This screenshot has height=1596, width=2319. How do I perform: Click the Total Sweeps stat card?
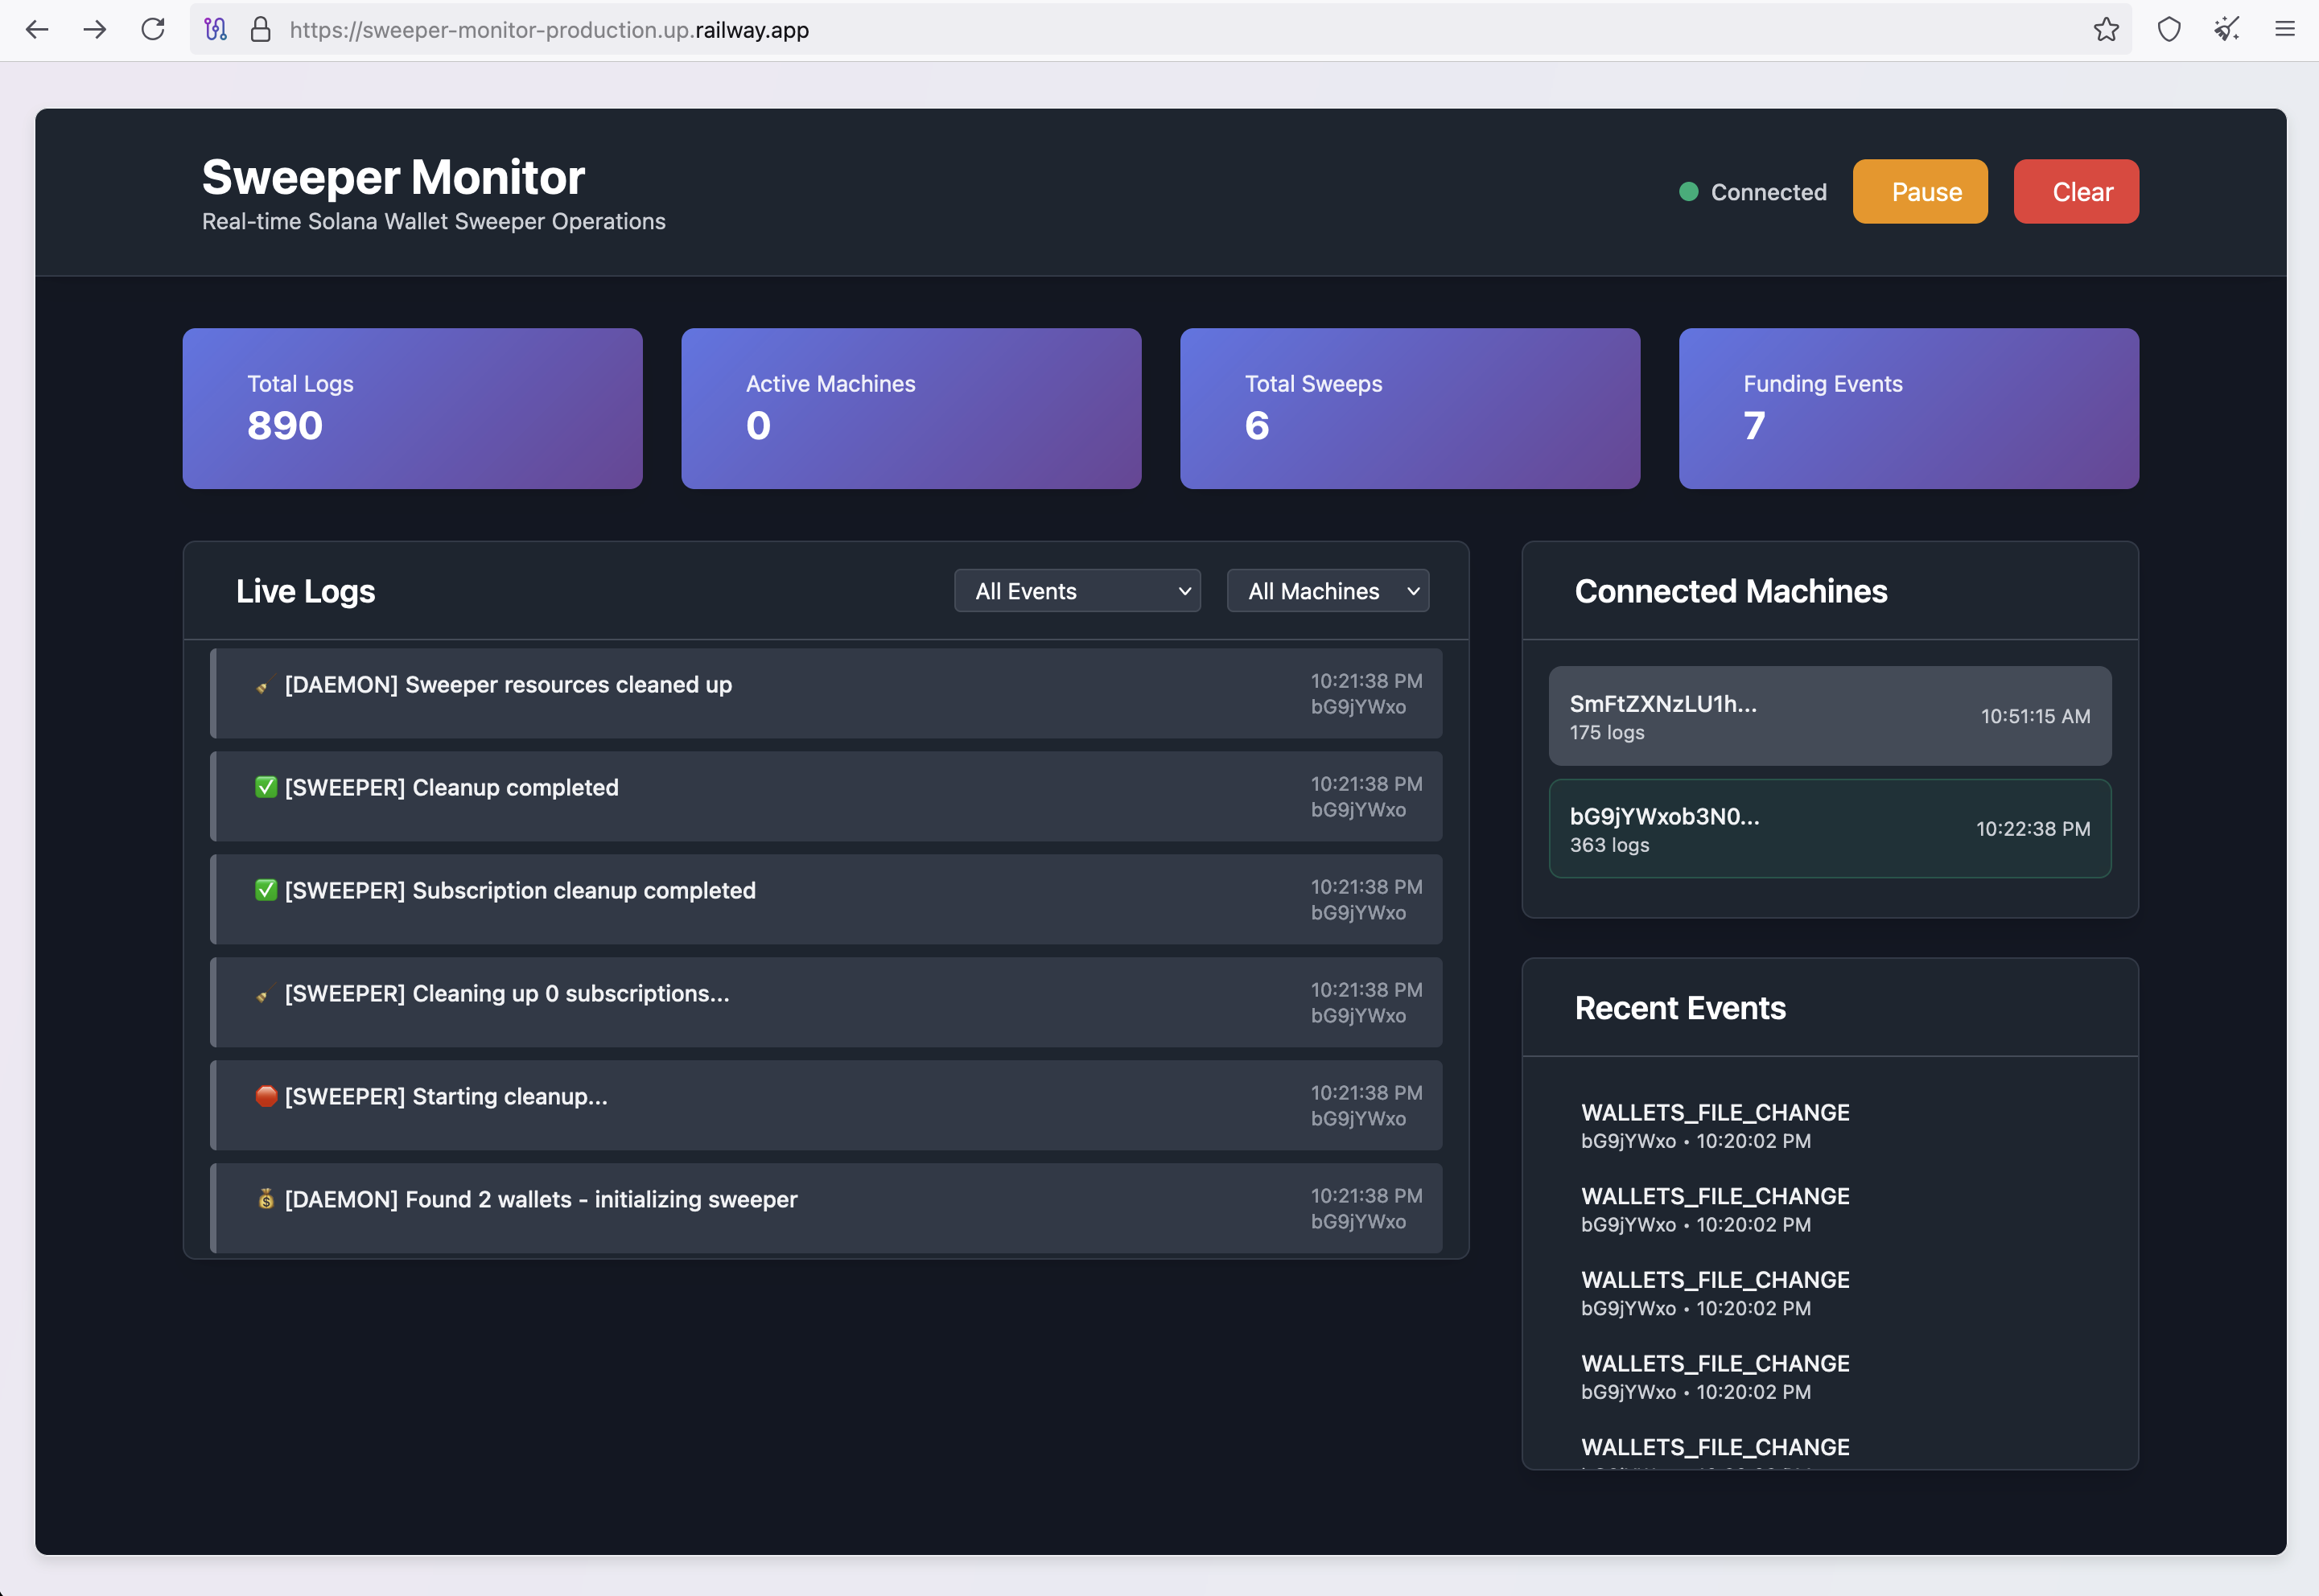tap(1410, 408)
